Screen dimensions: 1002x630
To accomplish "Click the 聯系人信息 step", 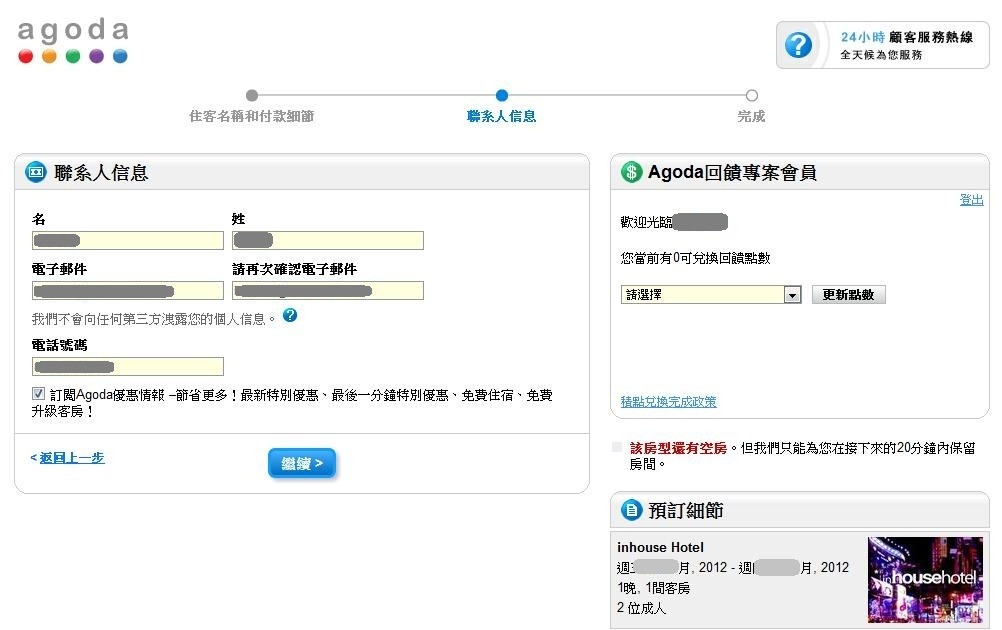I will pyautogui.click(x=502, y=116).
